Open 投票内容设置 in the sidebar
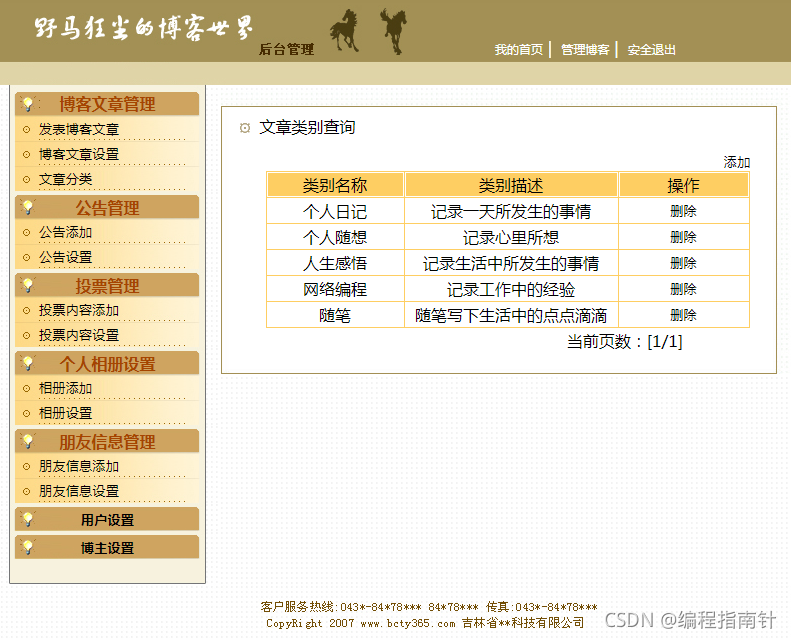 [x=79, y=335]
